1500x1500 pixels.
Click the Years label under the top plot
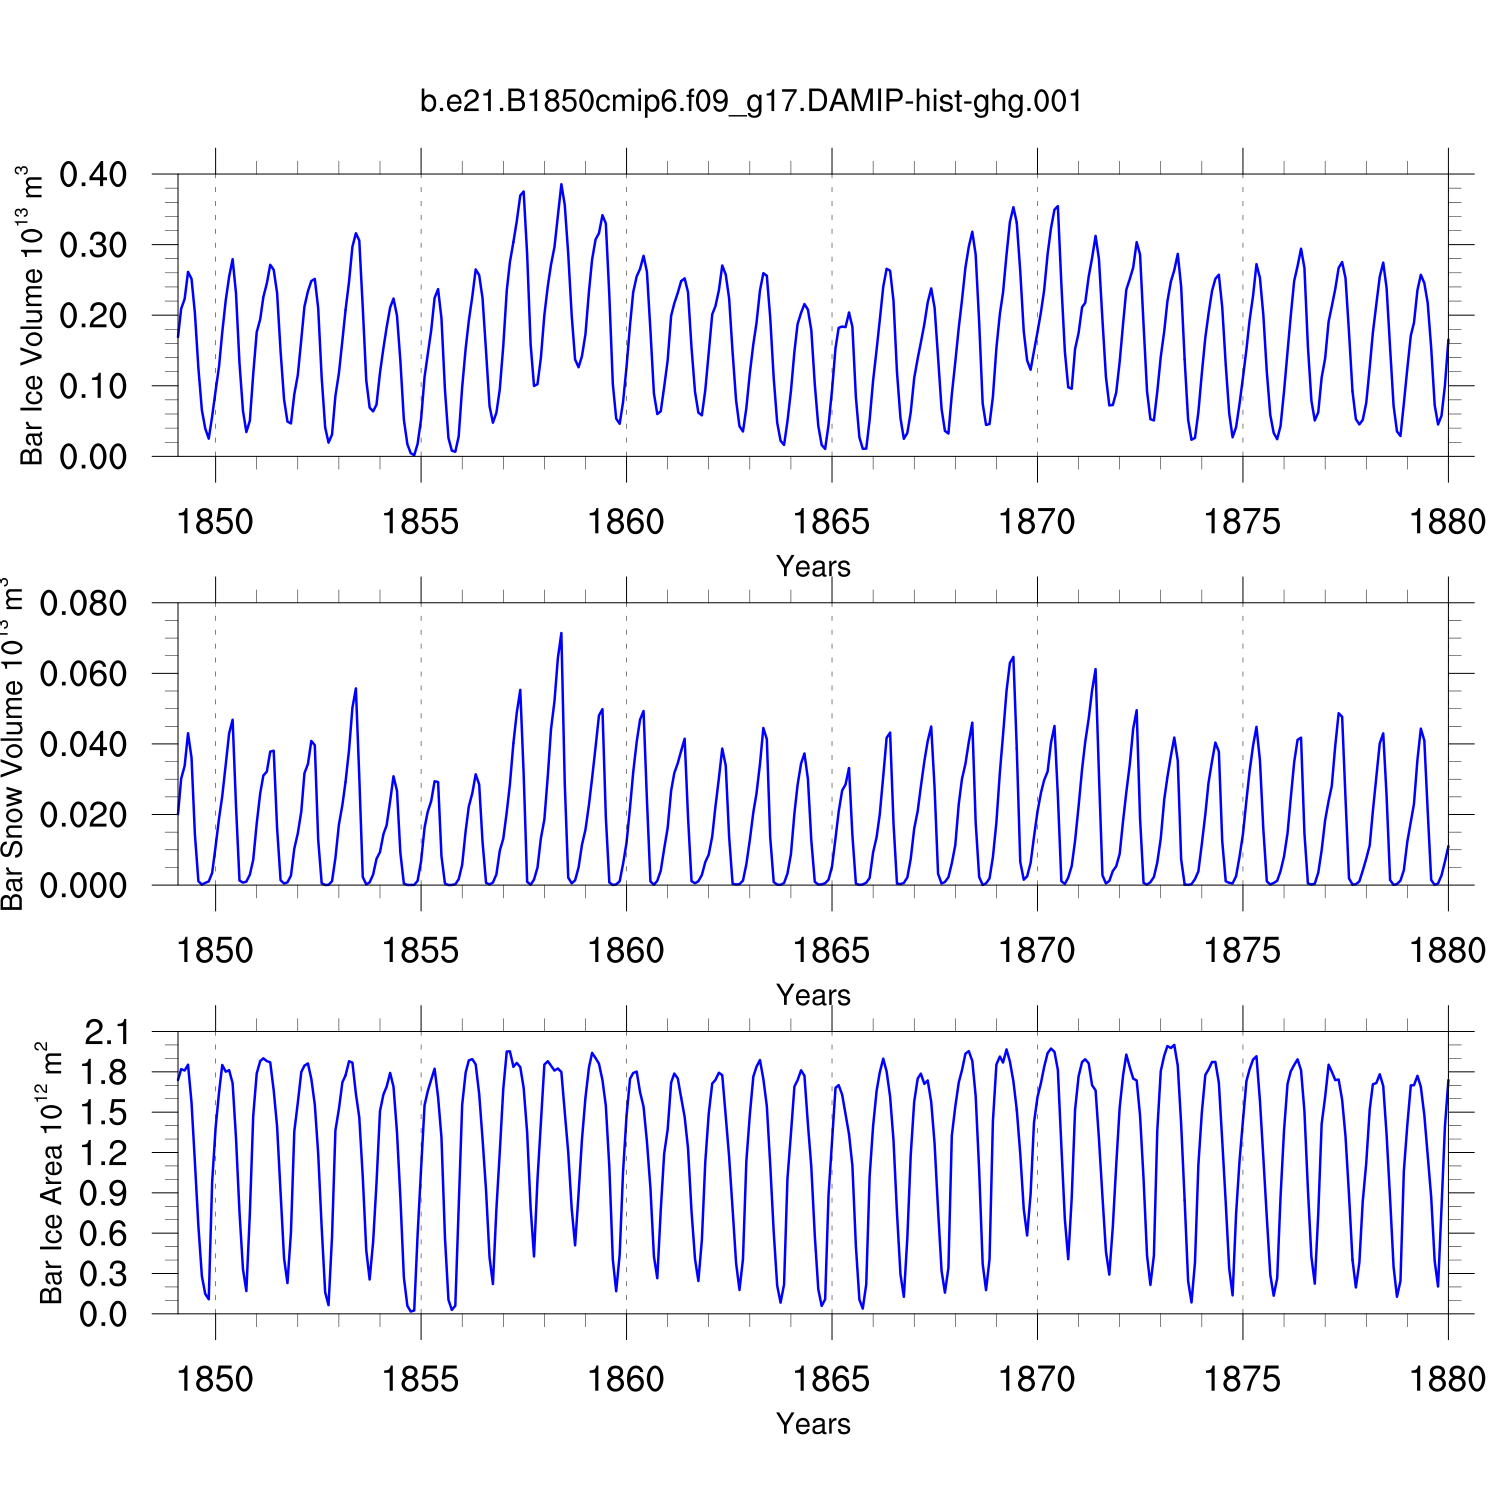click(x=813, y=566)
